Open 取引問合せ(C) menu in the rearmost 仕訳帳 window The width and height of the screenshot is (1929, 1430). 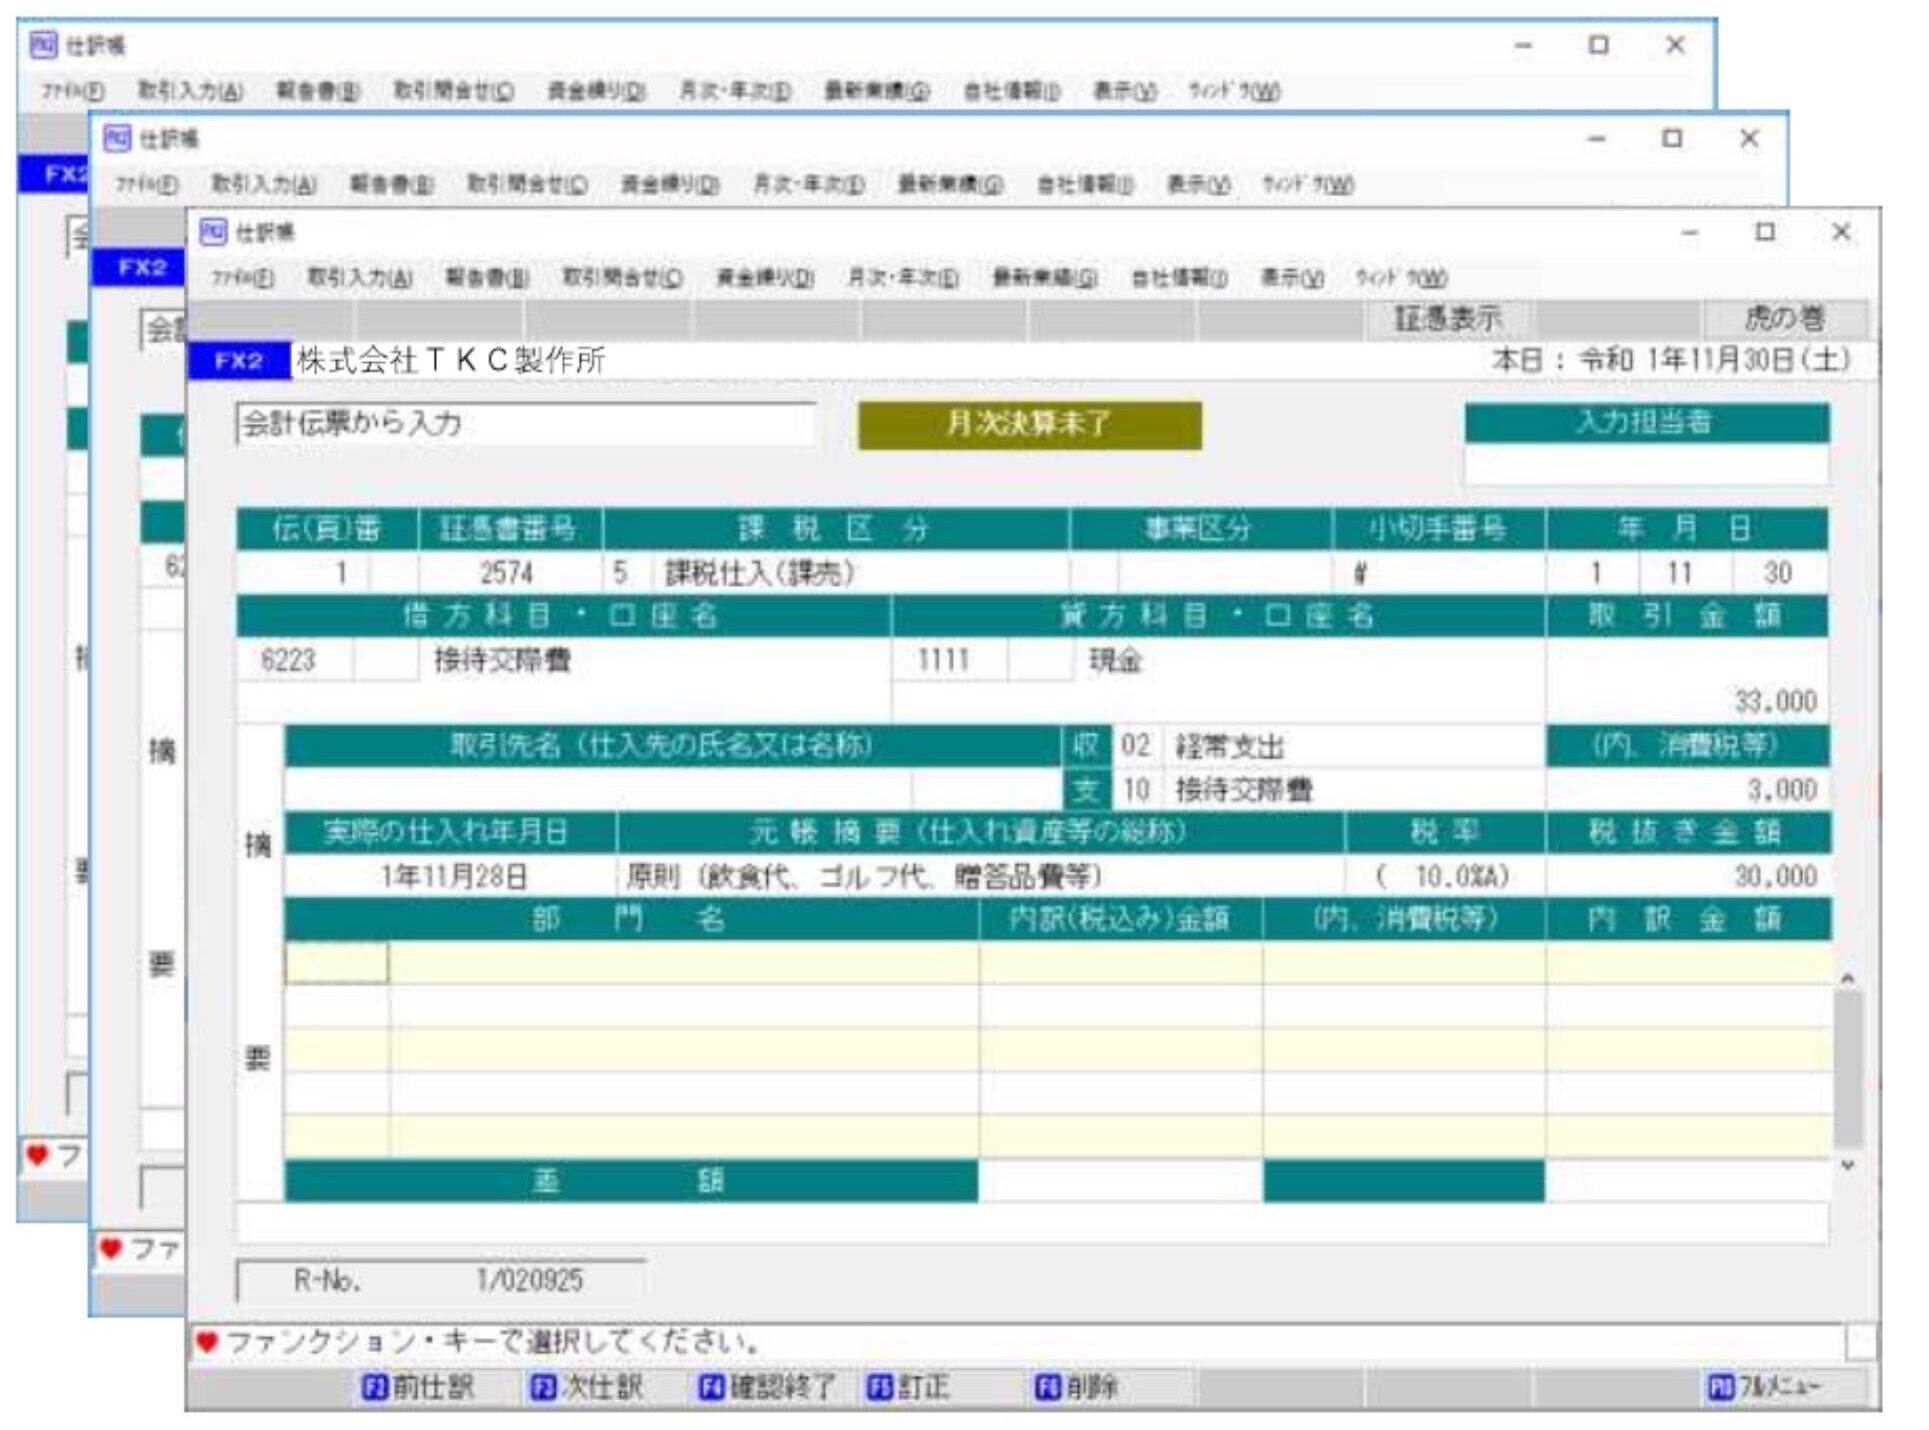[454, 92]
